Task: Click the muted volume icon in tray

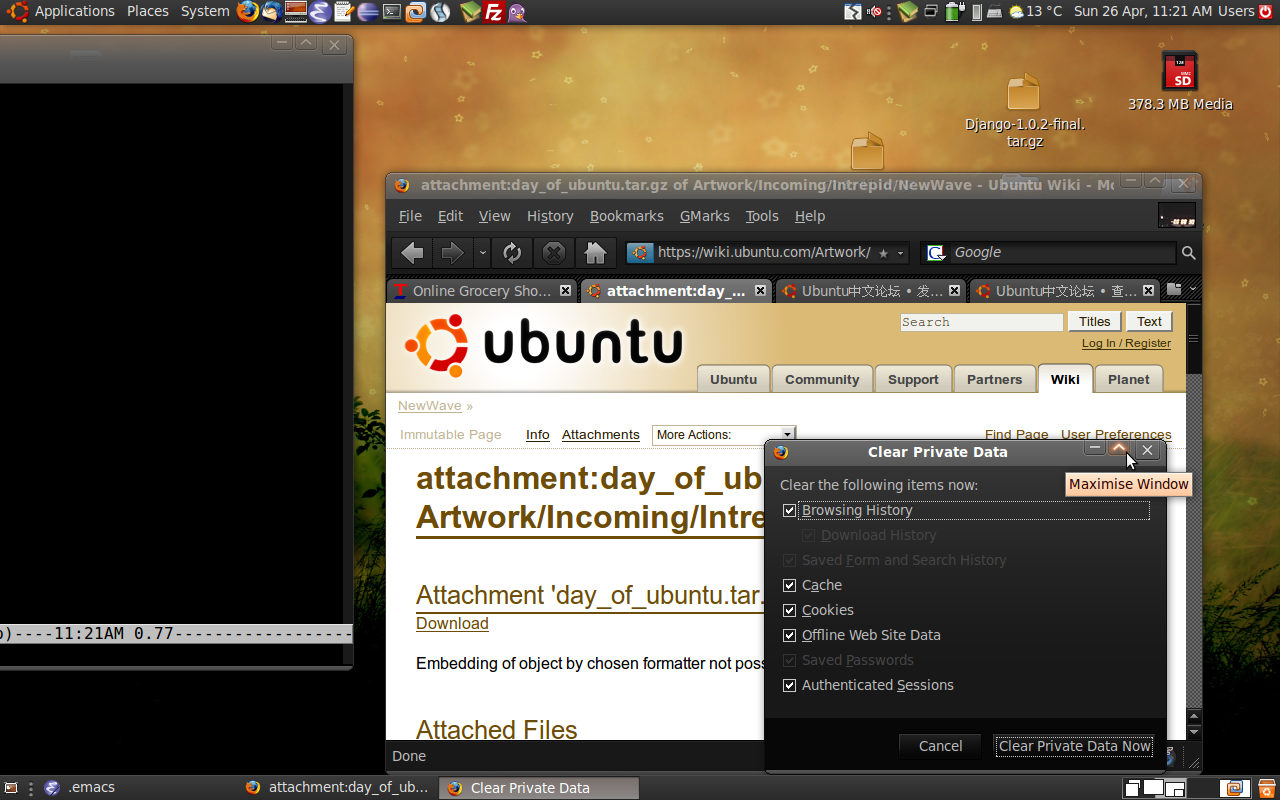Action: 875,12
